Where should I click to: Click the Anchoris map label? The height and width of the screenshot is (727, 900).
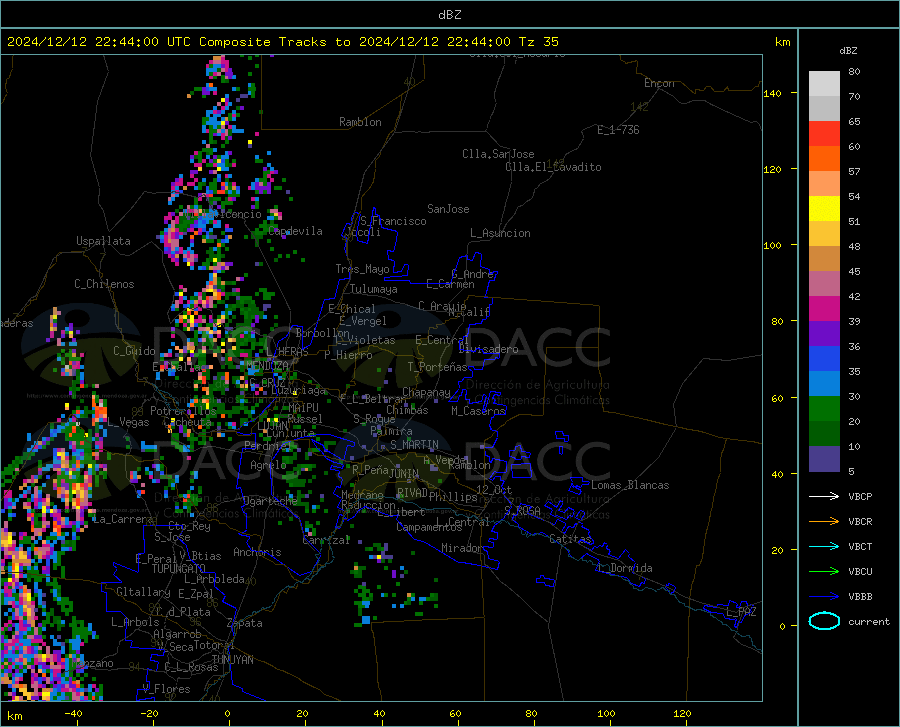pyautogui.click(x=257, y=552)
